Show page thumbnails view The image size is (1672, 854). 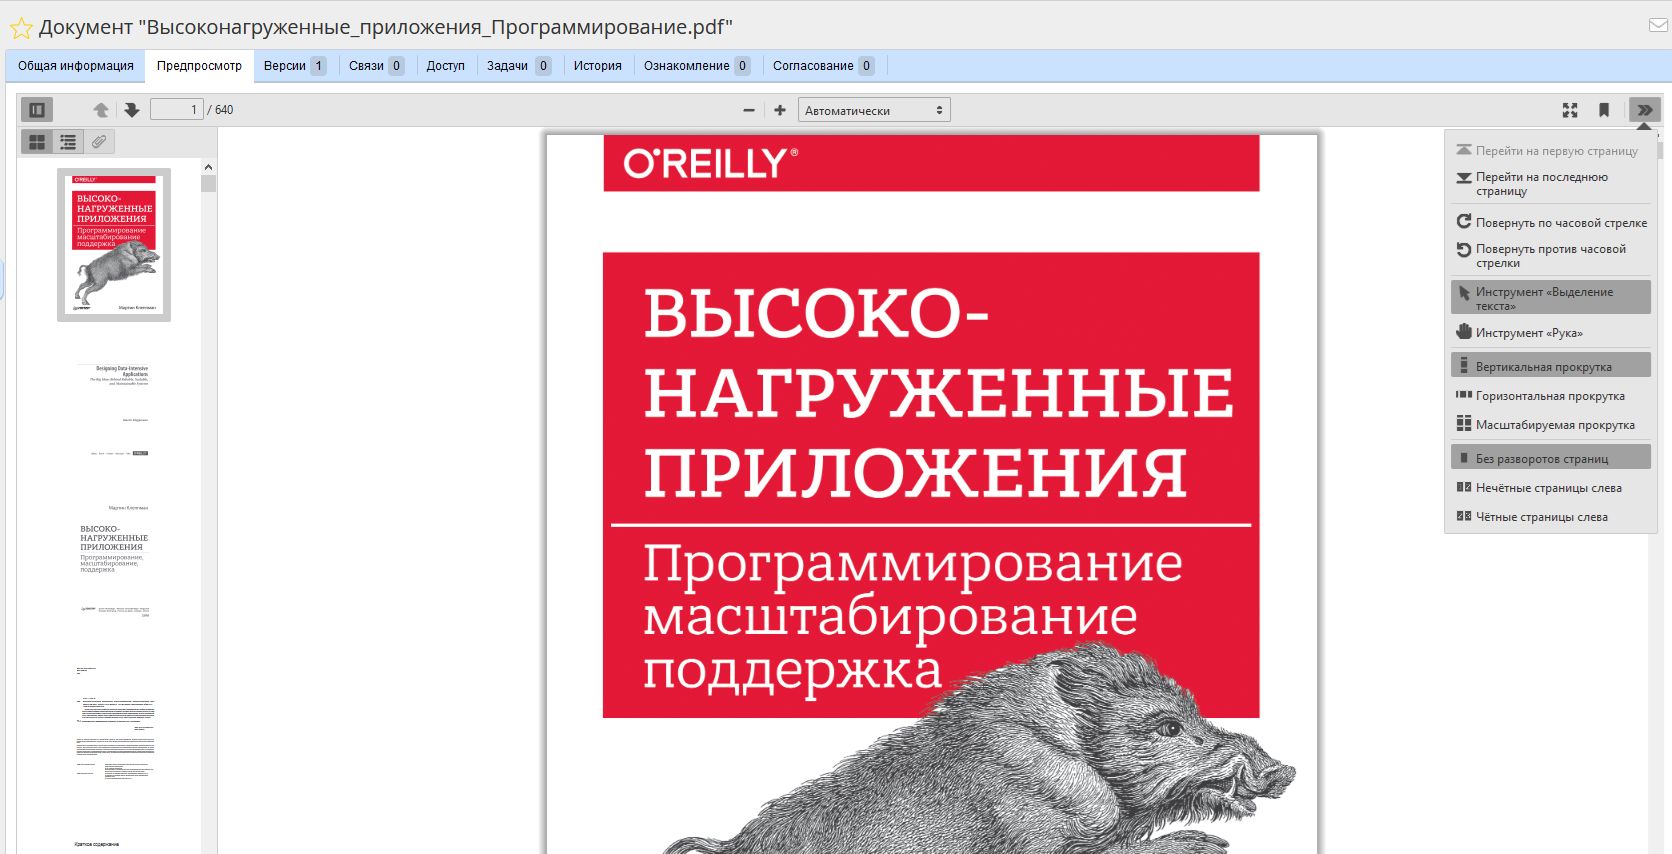[37, 142]
